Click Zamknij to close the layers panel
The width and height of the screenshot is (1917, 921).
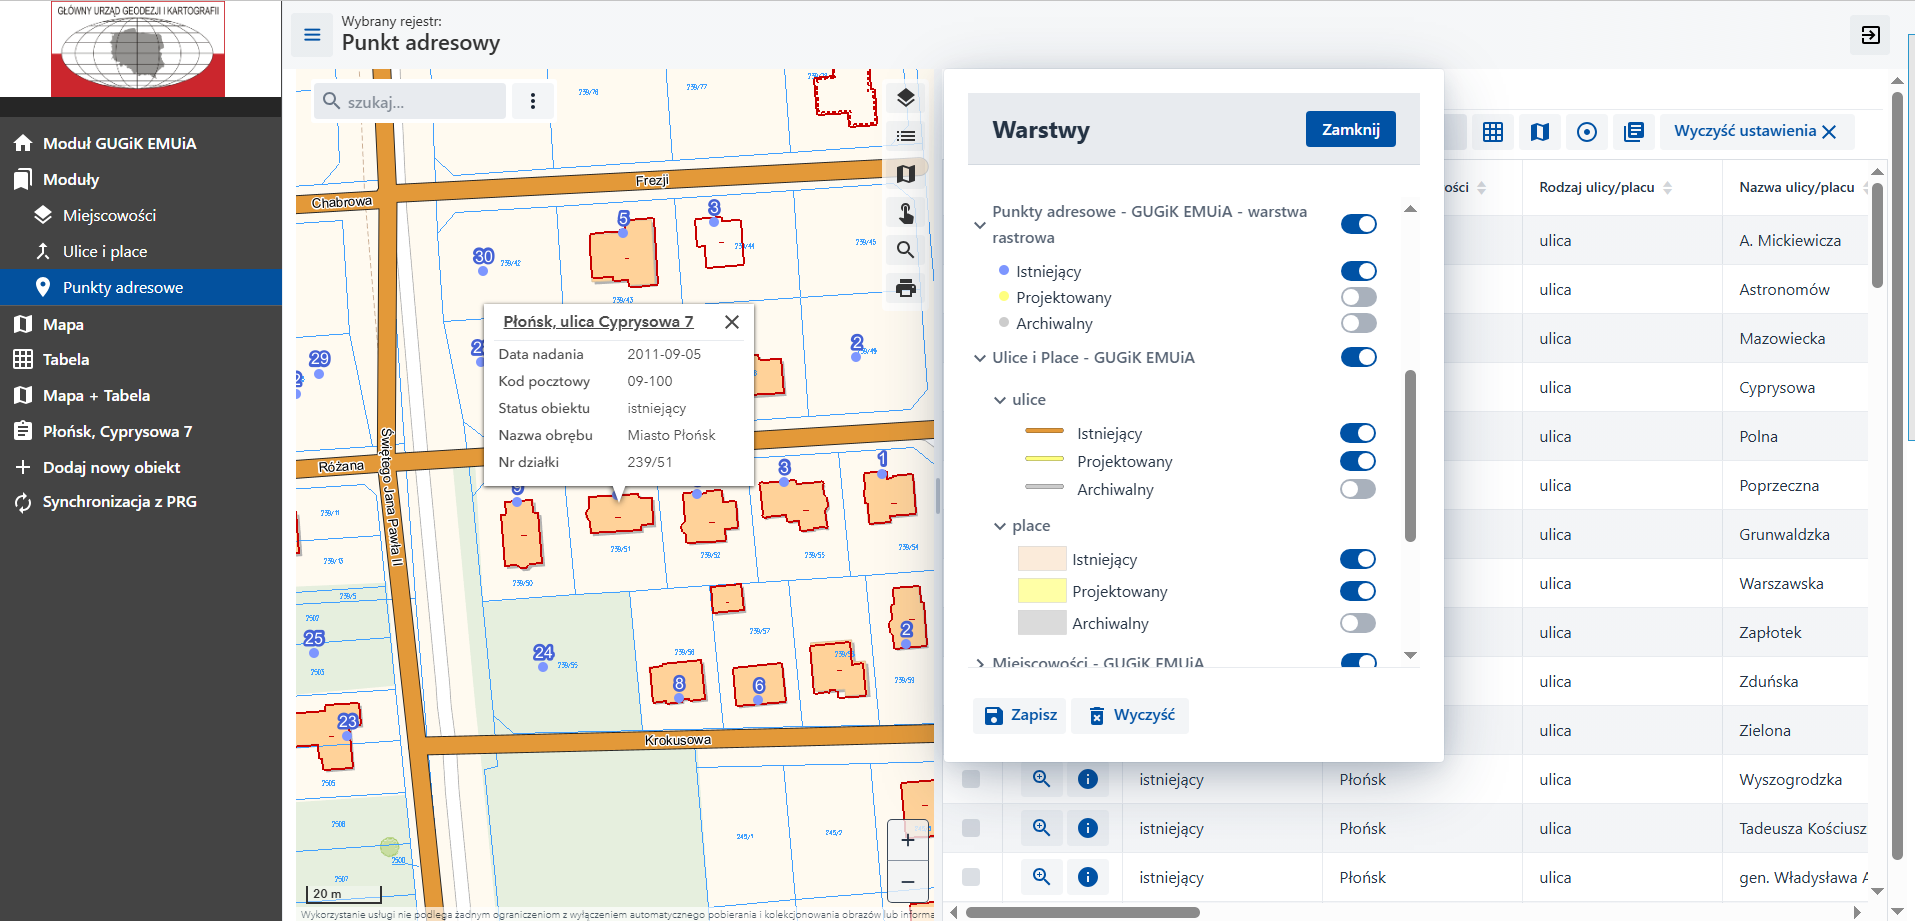pos(1350,129)
